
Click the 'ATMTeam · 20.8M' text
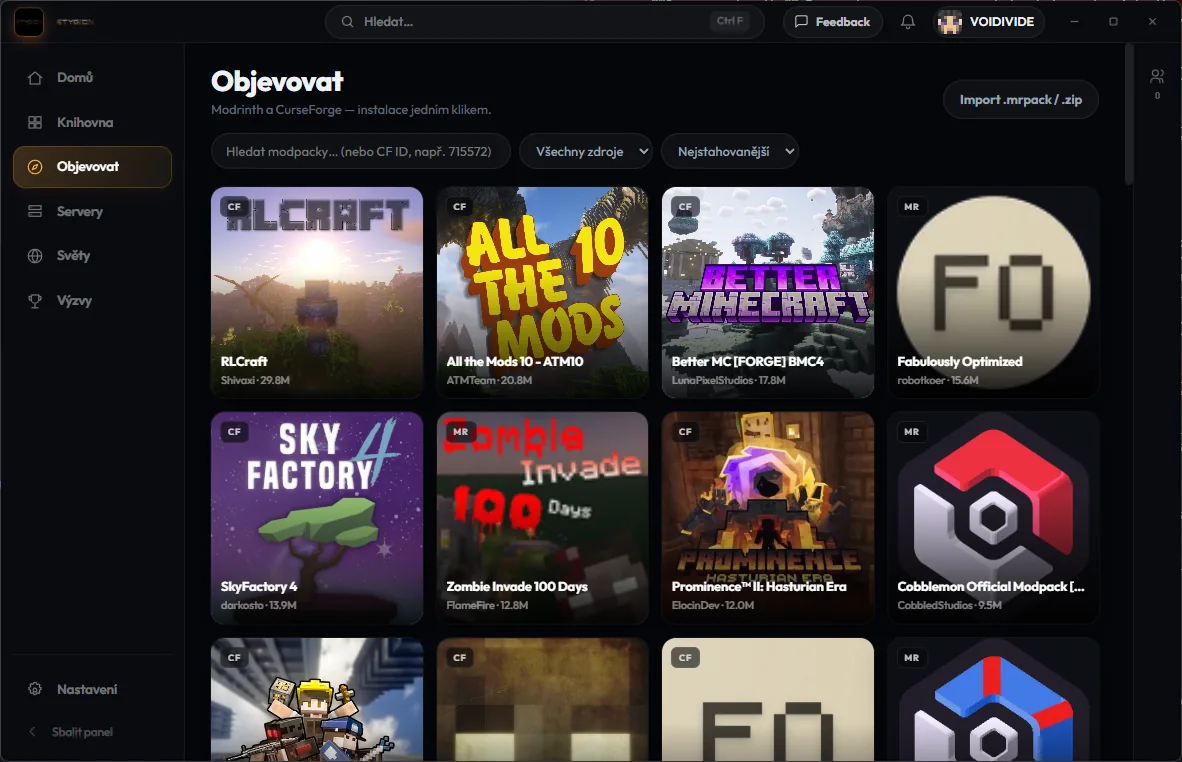pyautogui.click(x=489, y=381)
